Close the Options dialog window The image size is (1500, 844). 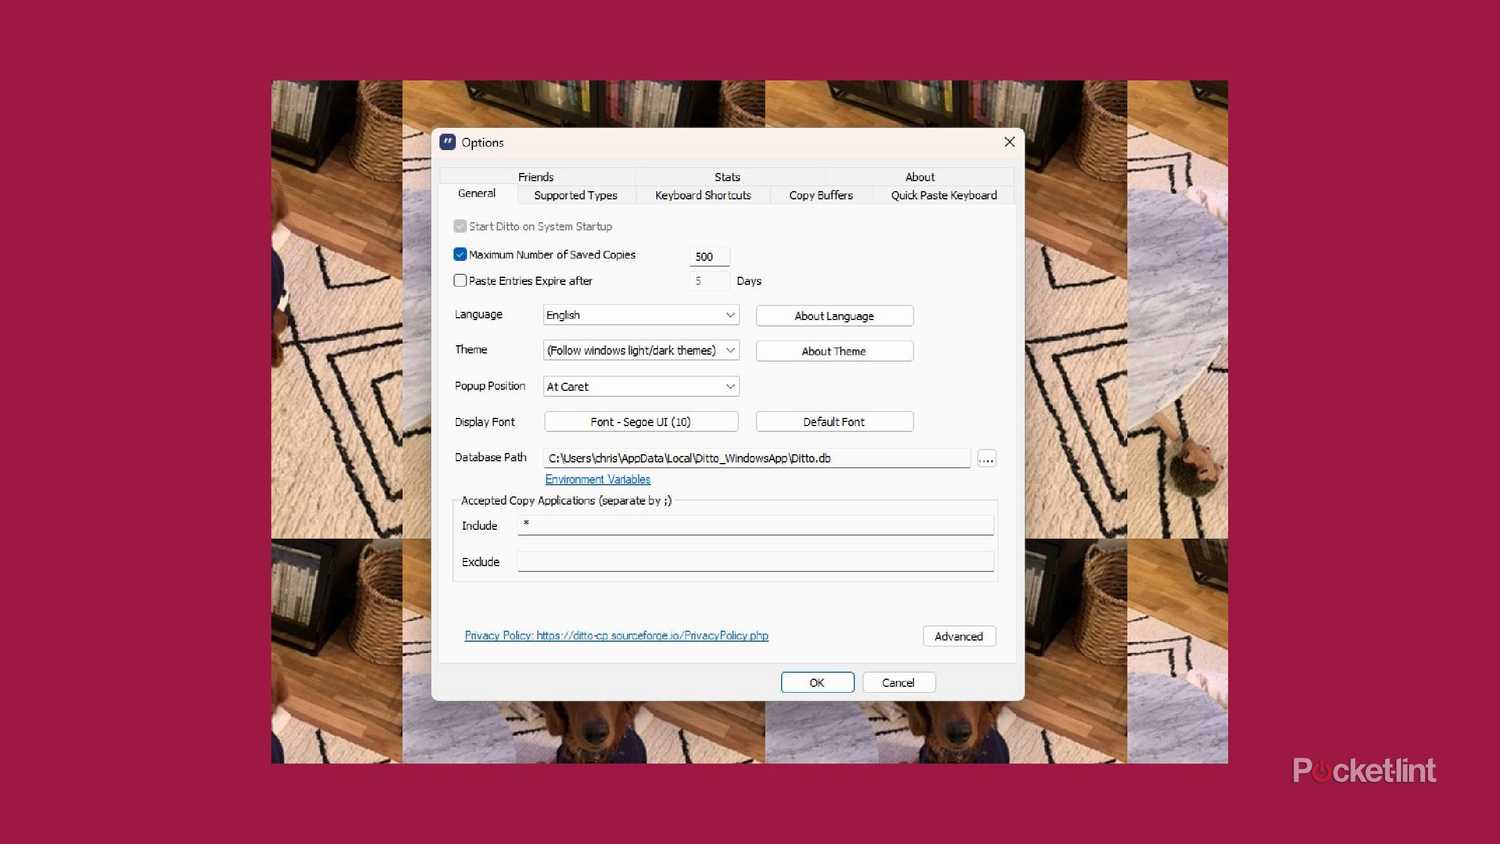[1009, 142]
